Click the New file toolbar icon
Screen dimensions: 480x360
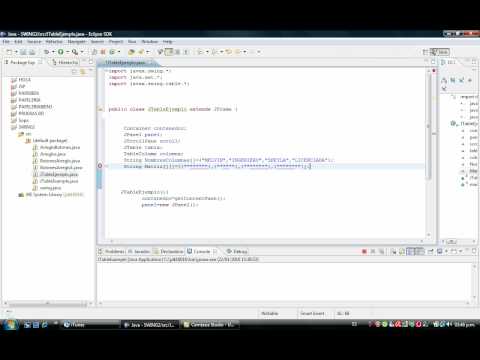pyautogui.click(x=9, y=52)
